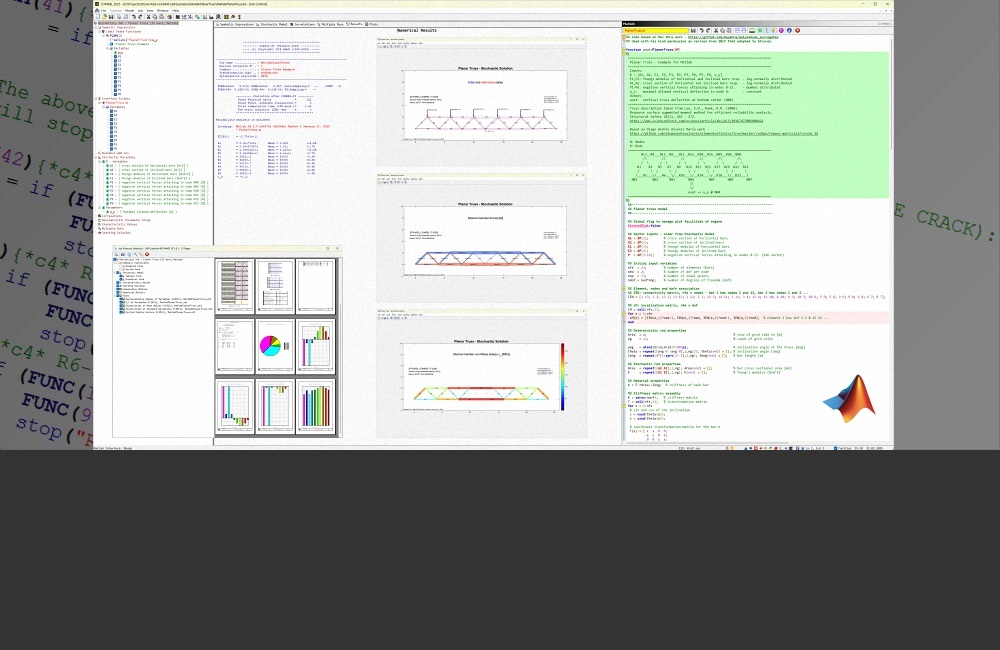
Task: Click the yellow PlanarTruss name field
Action: point(656,31)
